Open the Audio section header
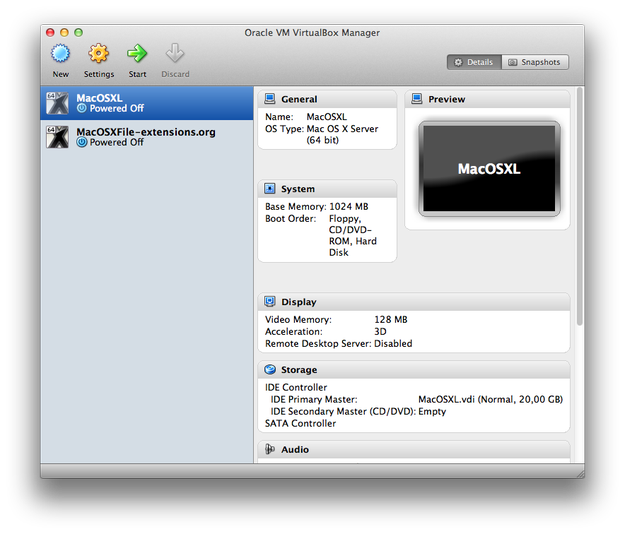625x534 pixels. click(414, 450)
